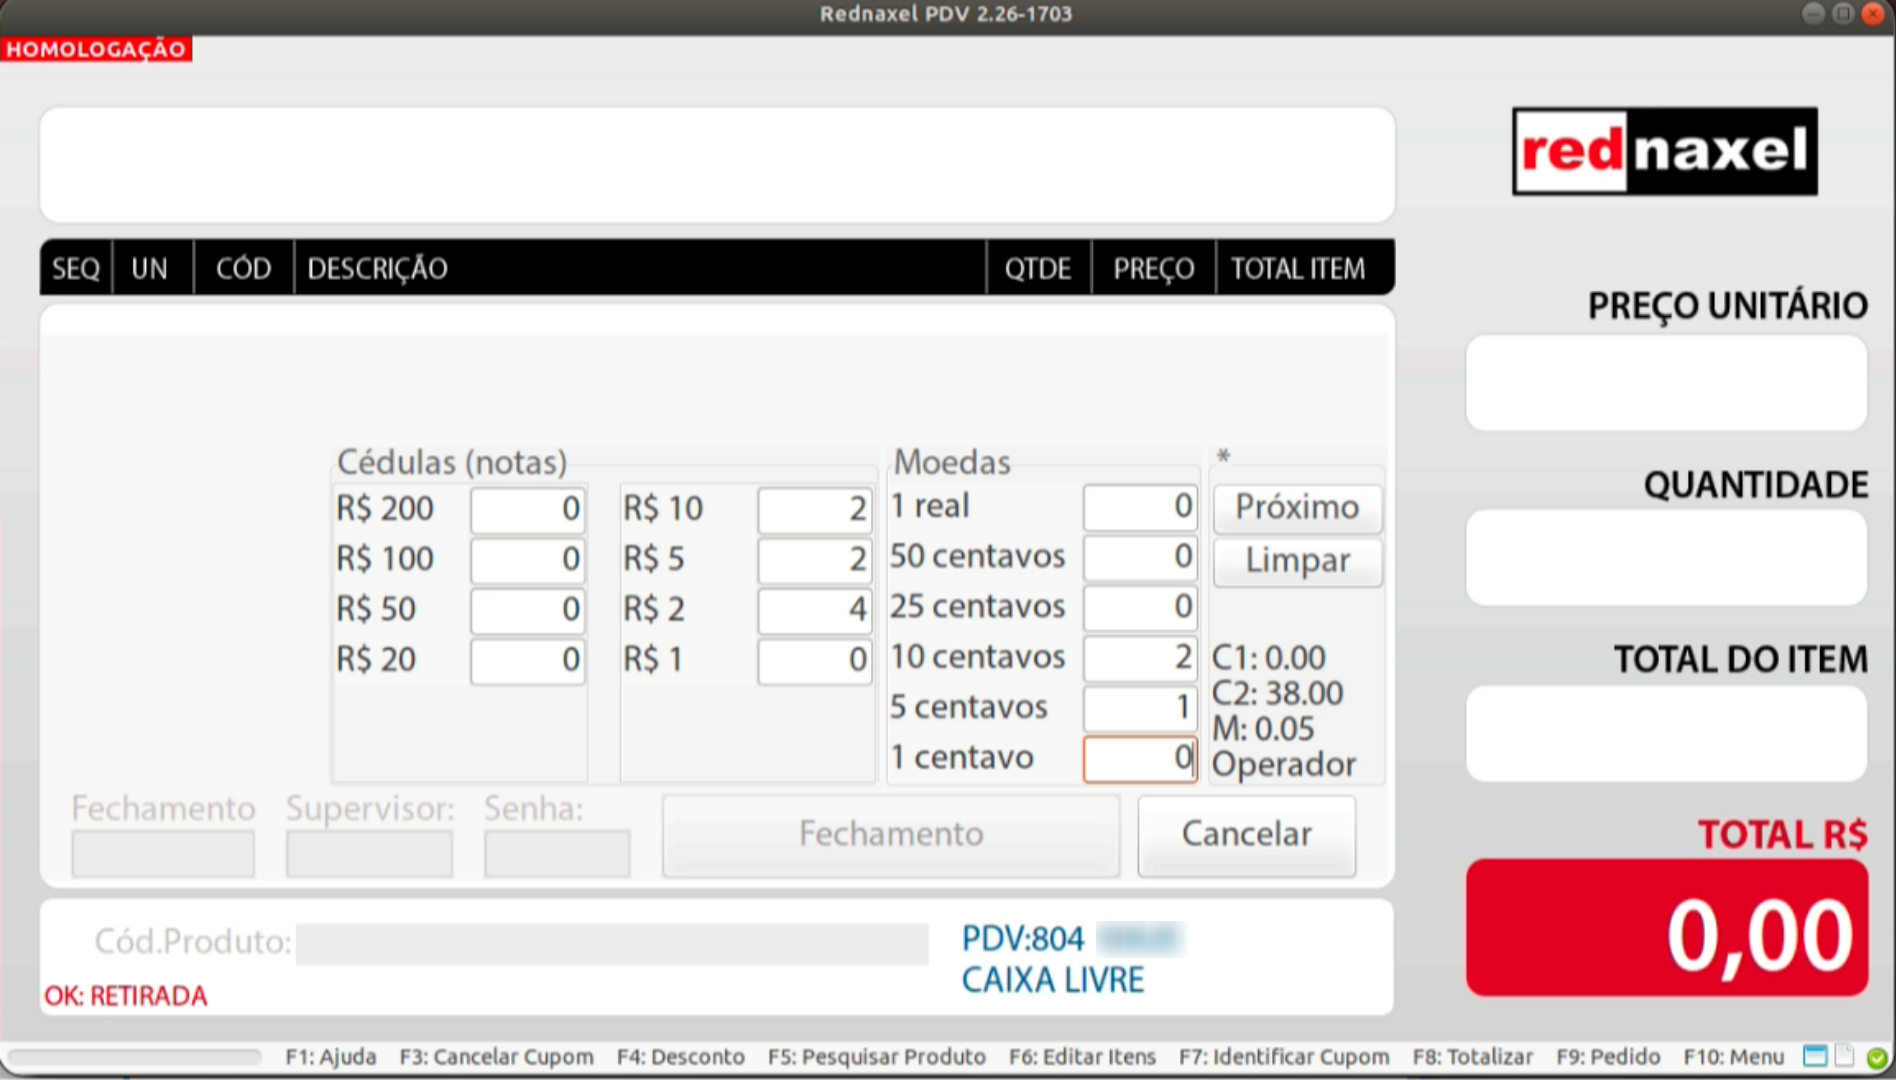Image resolution: width=1896 pixels, height=1080 pixels.
Task: Select the R$ 5 notes count field
Action: (x=814, y=559)
